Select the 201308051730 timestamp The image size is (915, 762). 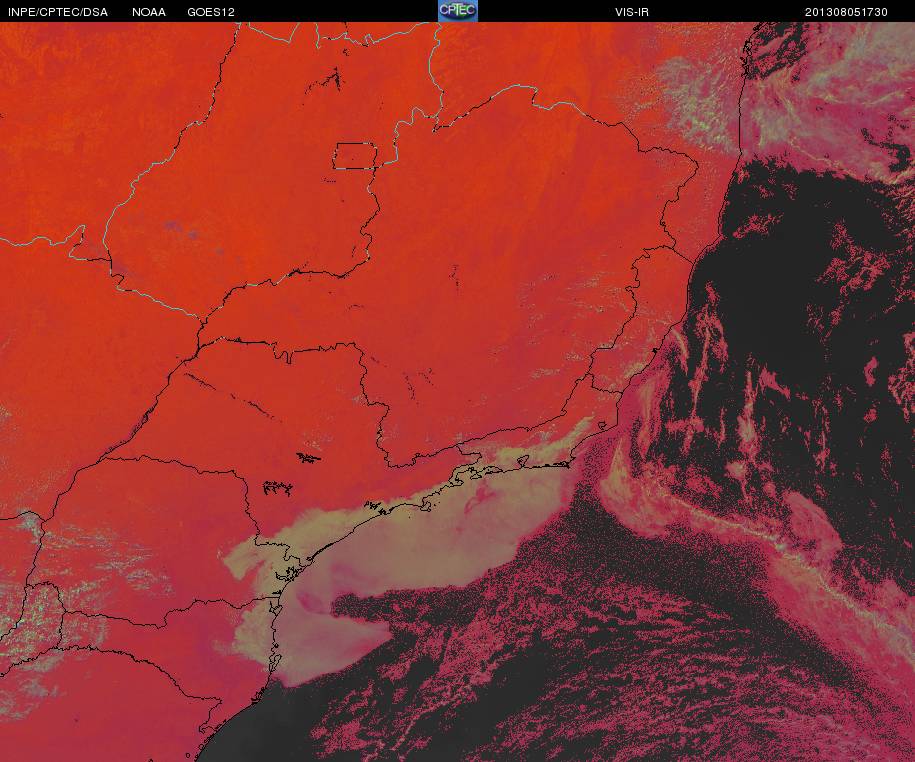click(846, 12)
